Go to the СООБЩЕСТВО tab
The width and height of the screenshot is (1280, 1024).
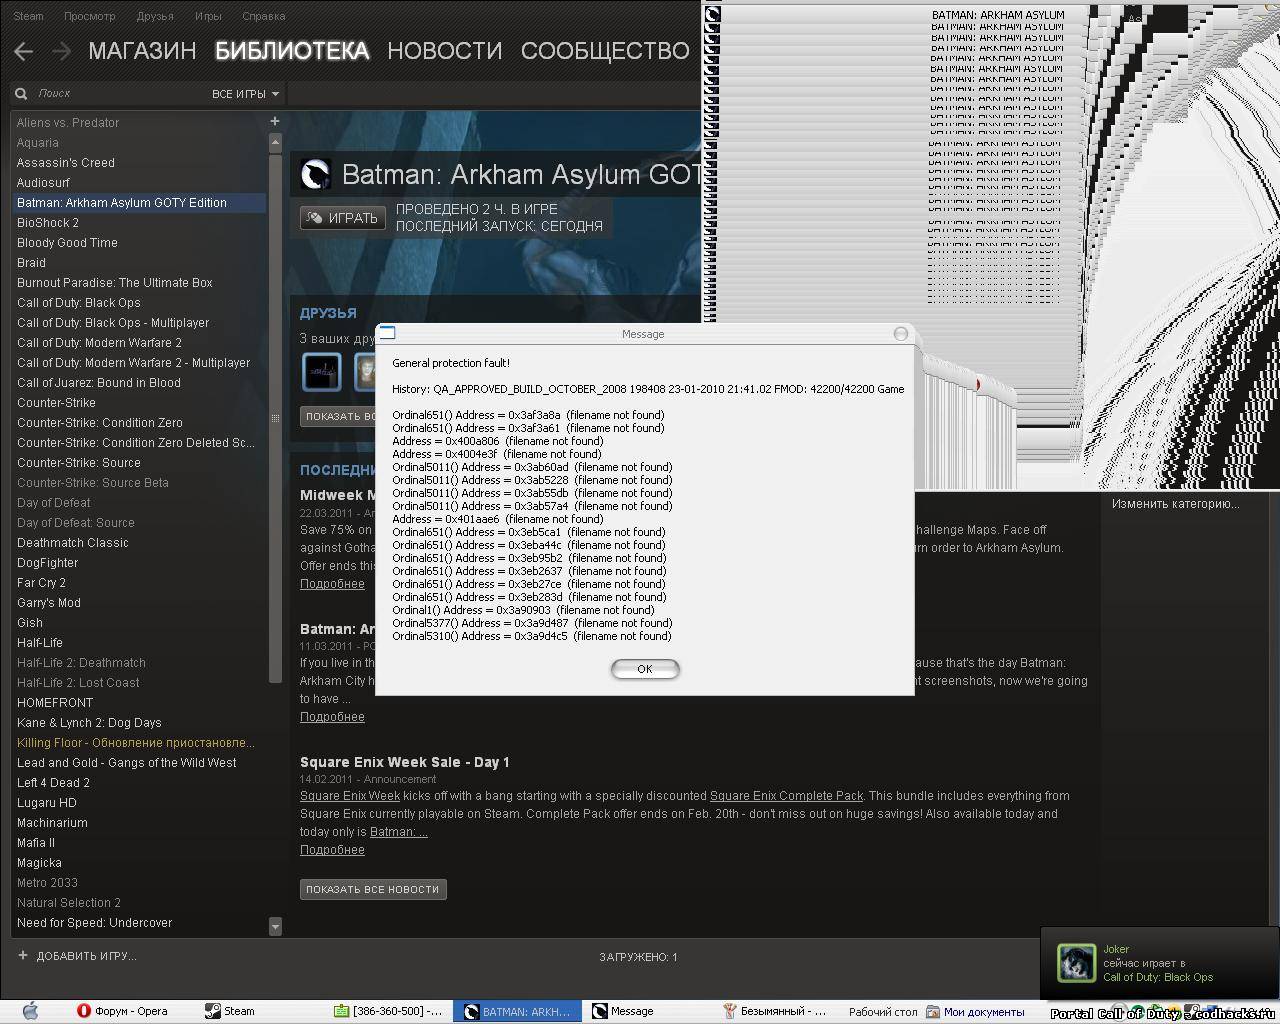605,51
